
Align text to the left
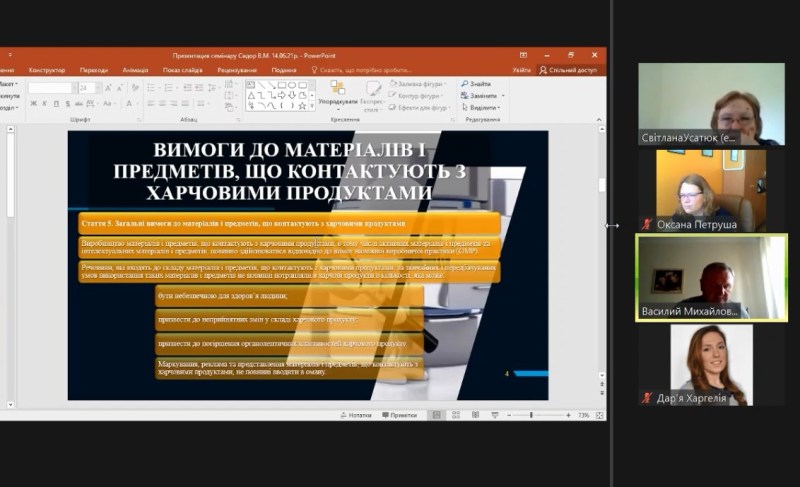151,104
